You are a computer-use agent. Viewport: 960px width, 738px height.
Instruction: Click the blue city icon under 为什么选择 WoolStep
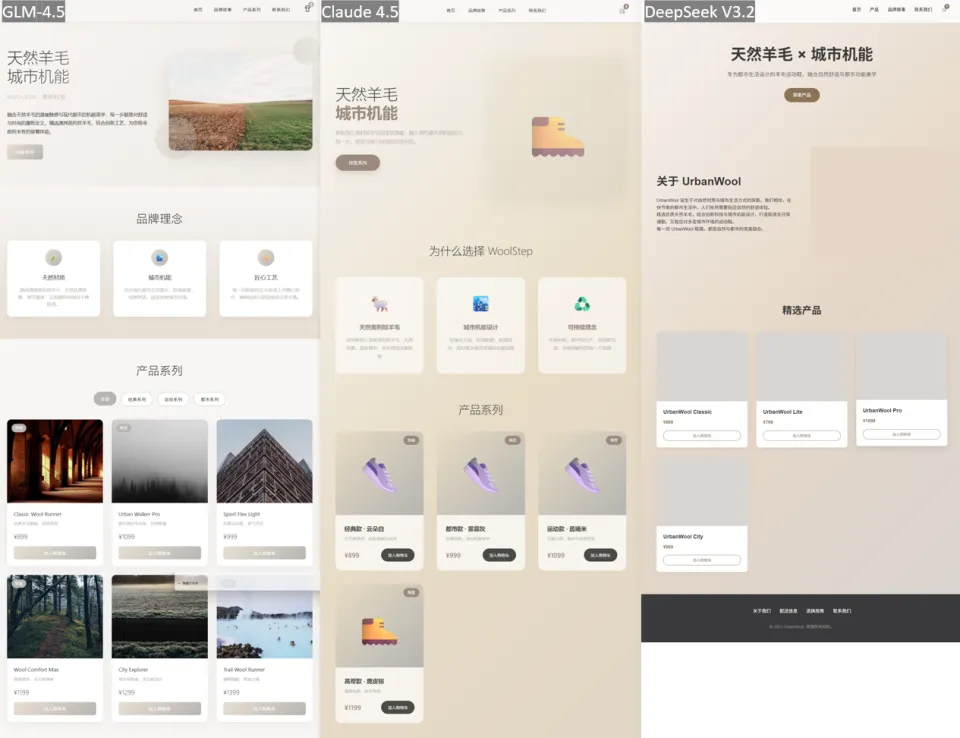(x=480, y=303)
